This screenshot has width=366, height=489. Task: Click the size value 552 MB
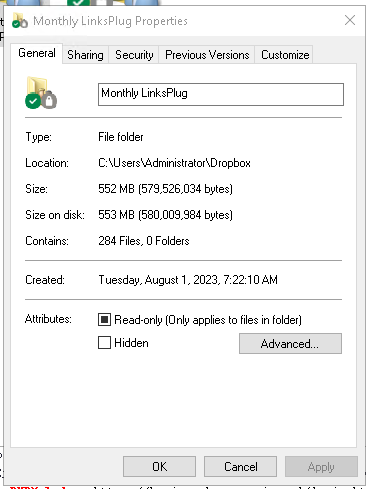click(165, 189)
